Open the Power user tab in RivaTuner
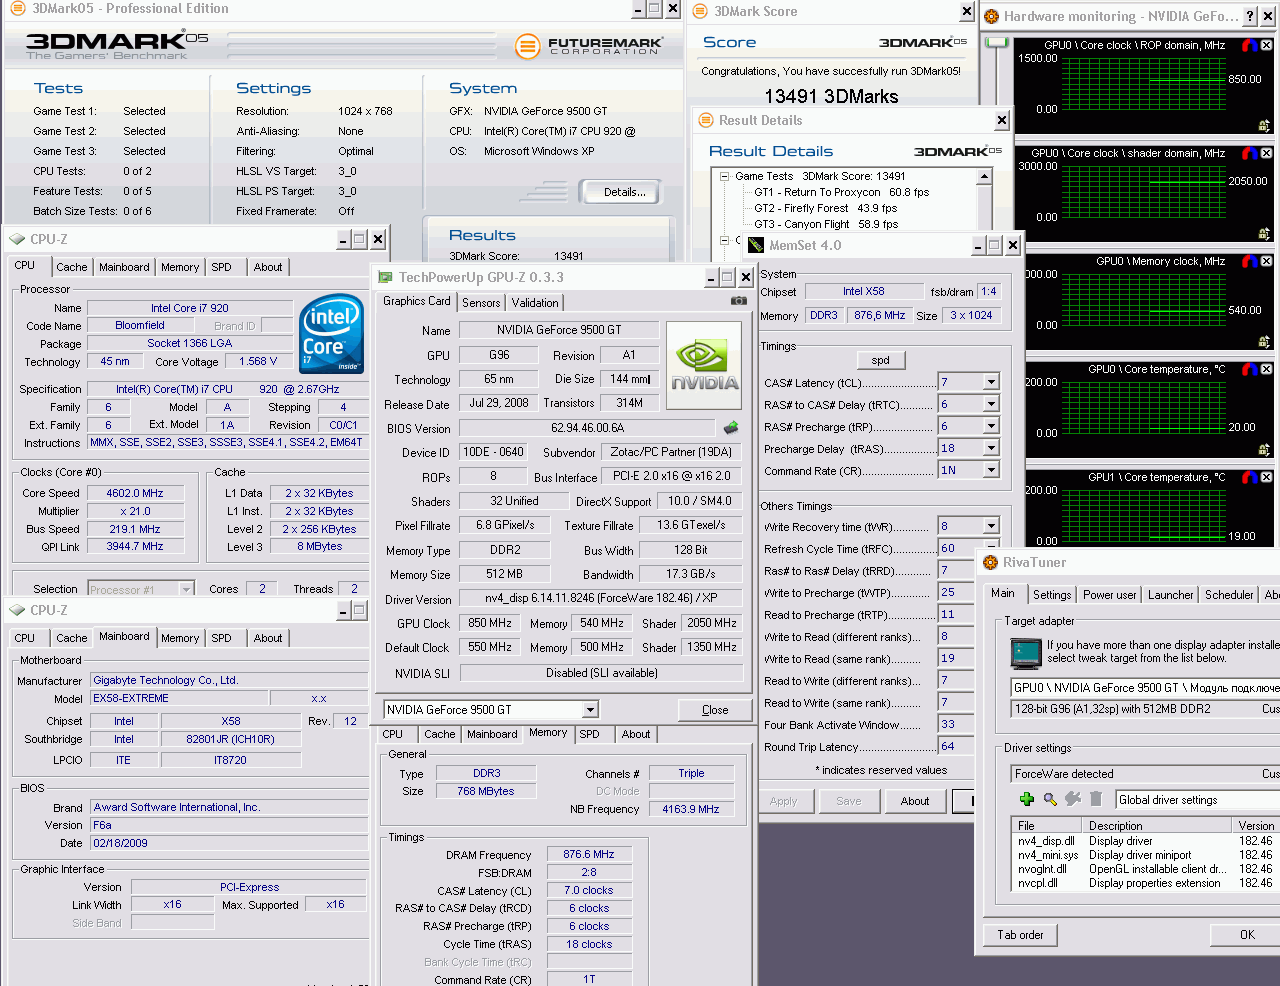 tap(1110, 595)
